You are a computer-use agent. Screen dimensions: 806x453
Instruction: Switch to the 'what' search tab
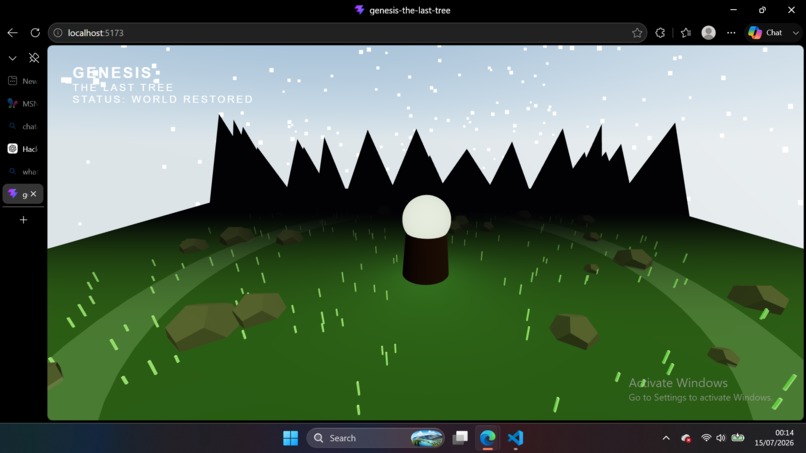coord(23,171)
